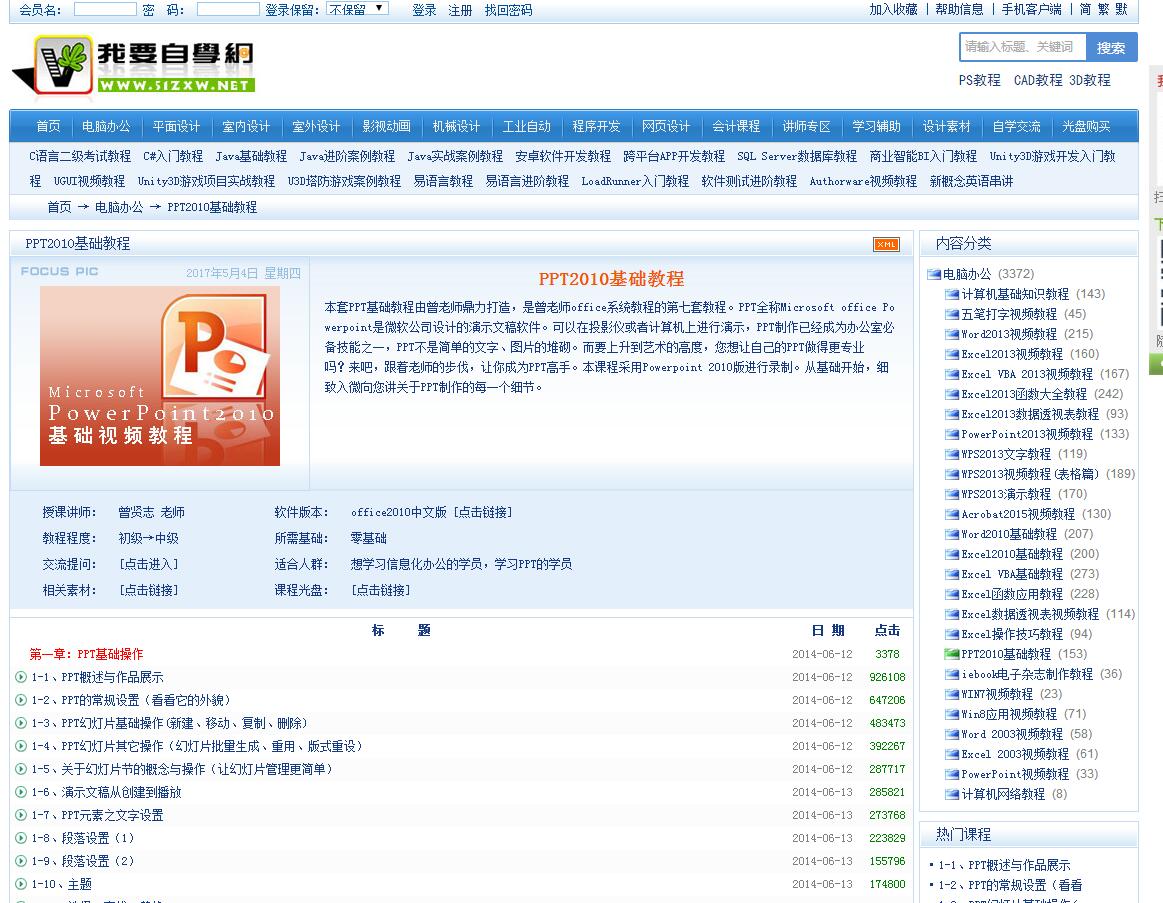Open Excel2013函数大全教程 category
Viewport: 1163px width, 903px height.
1024,394
